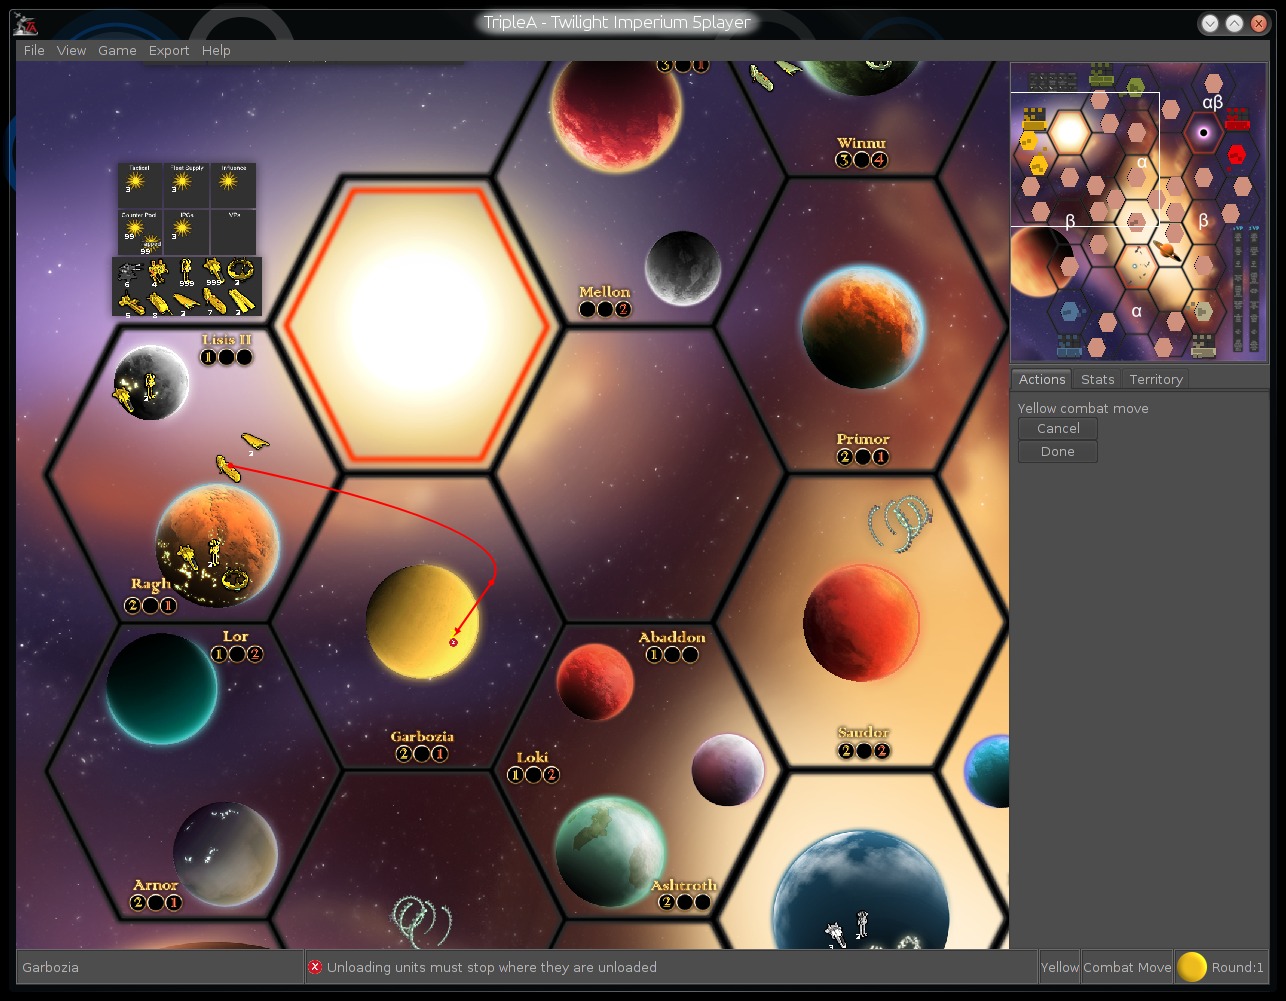1286x1001 pixels.
Task: Click Done to finish combat move
Action: (1058, 452)
